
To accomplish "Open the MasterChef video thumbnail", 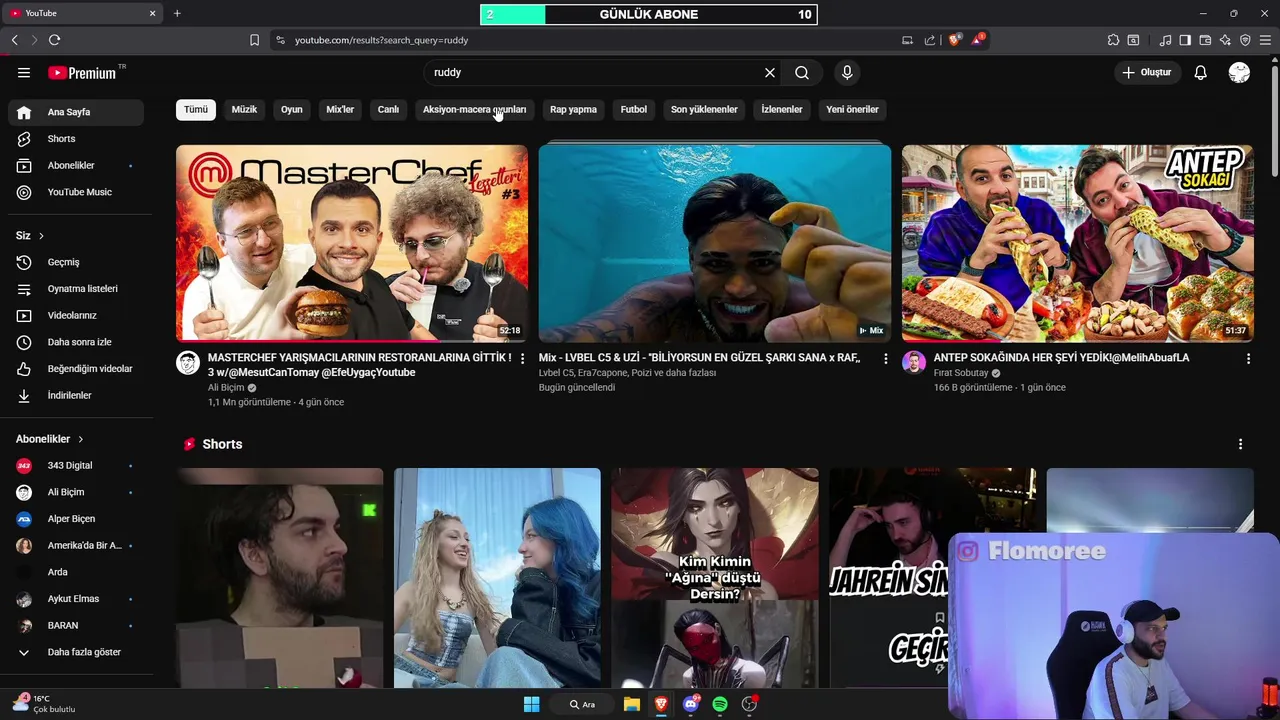I will click(x=352, y=243).
